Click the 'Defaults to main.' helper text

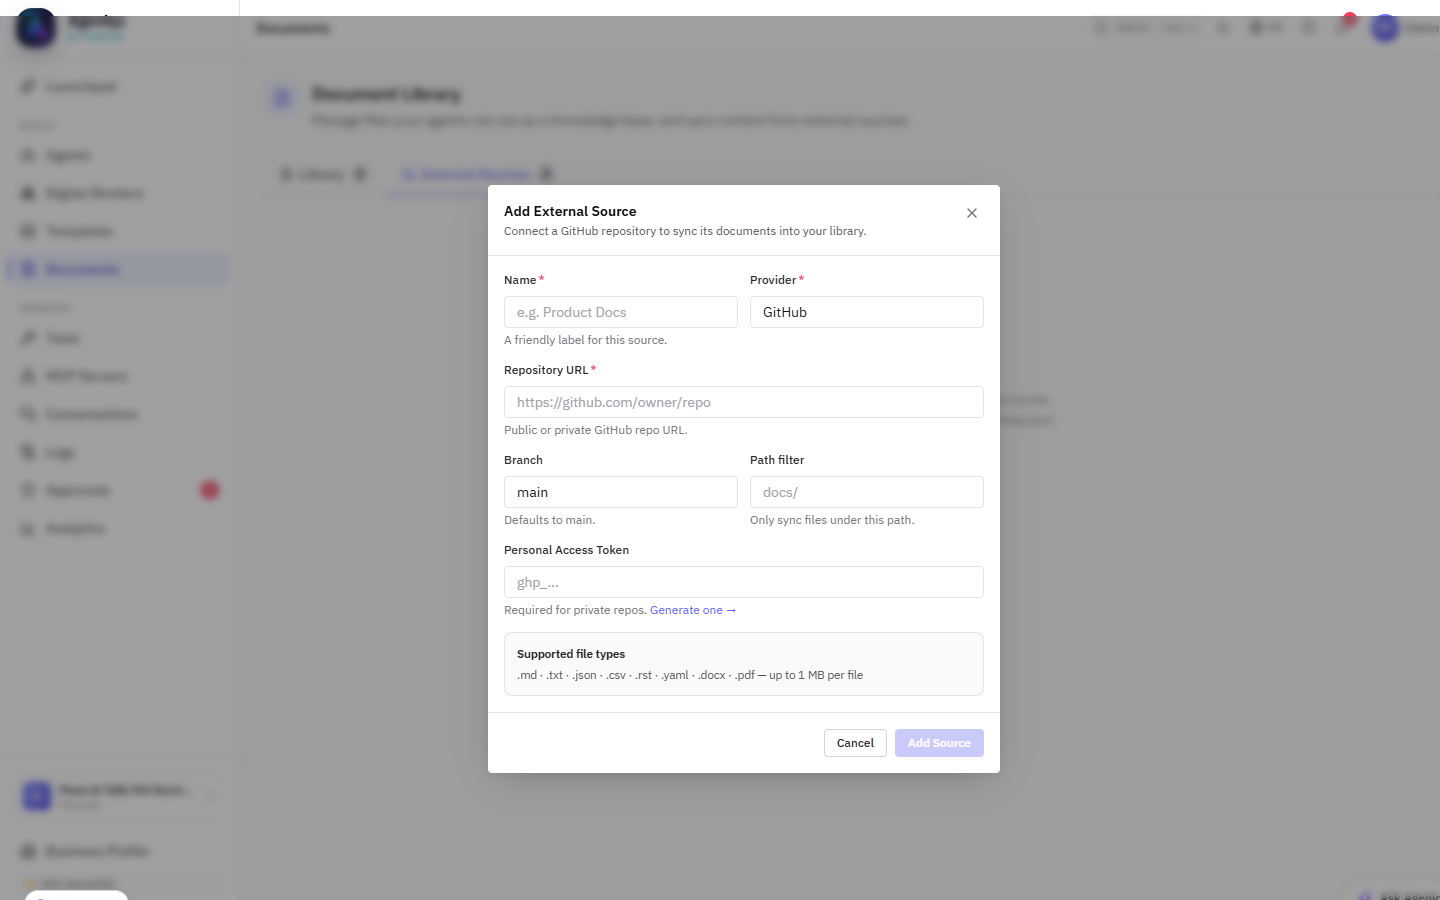pyautogui.click(x=550, y=520)
